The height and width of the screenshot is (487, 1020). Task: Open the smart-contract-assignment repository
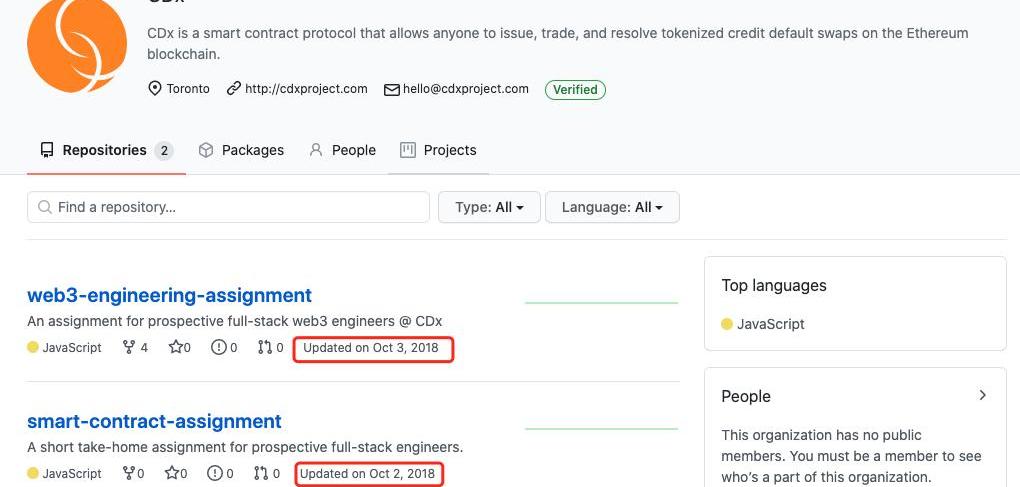click(154, 421)
